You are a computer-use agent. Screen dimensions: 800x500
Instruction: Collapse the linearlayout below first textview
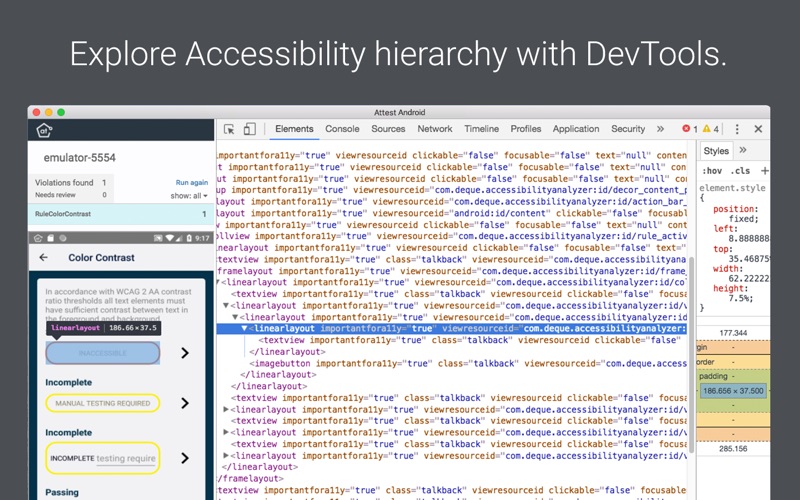[x=226, y=305]
